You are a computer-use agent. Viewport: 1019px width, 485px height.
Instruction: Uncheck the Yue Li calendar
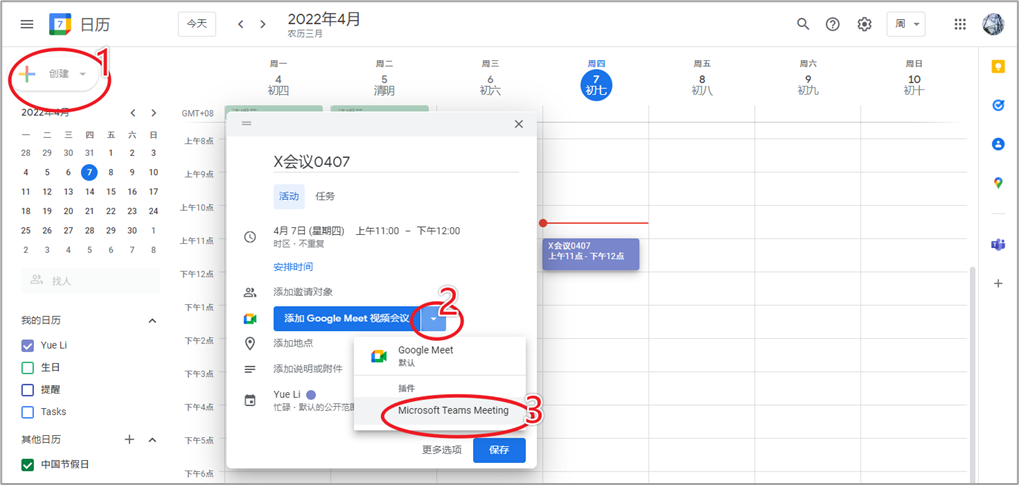coord(28,345)
